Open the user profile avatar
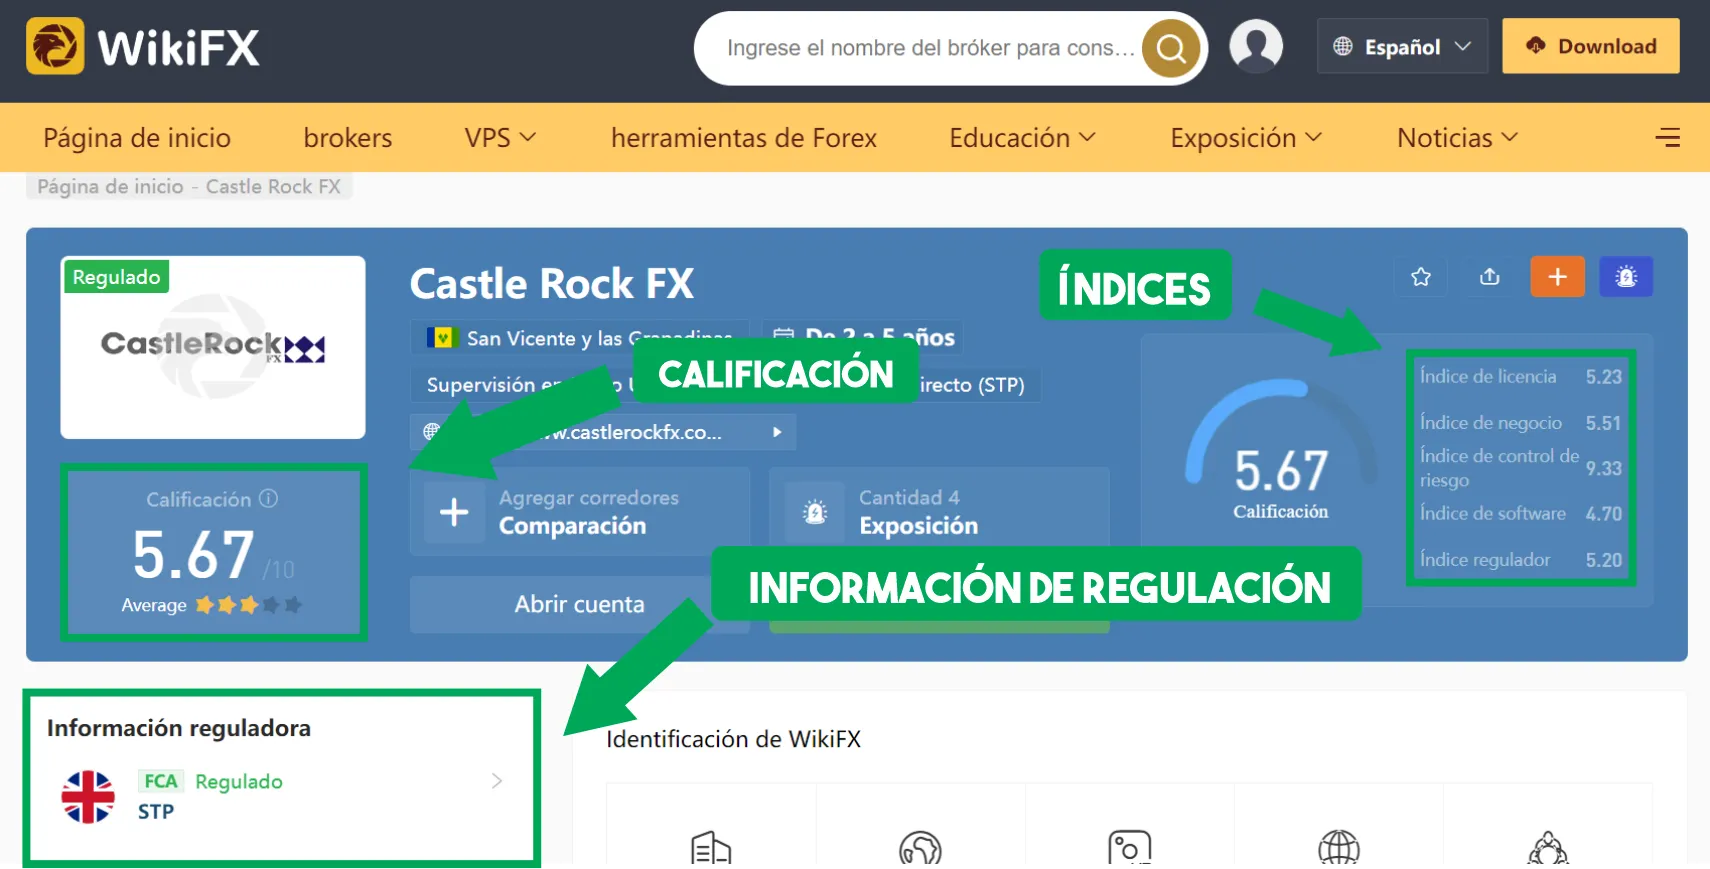Viewport: 1710px width, 869px height. pyautogui.click(x=1256, y=46)
